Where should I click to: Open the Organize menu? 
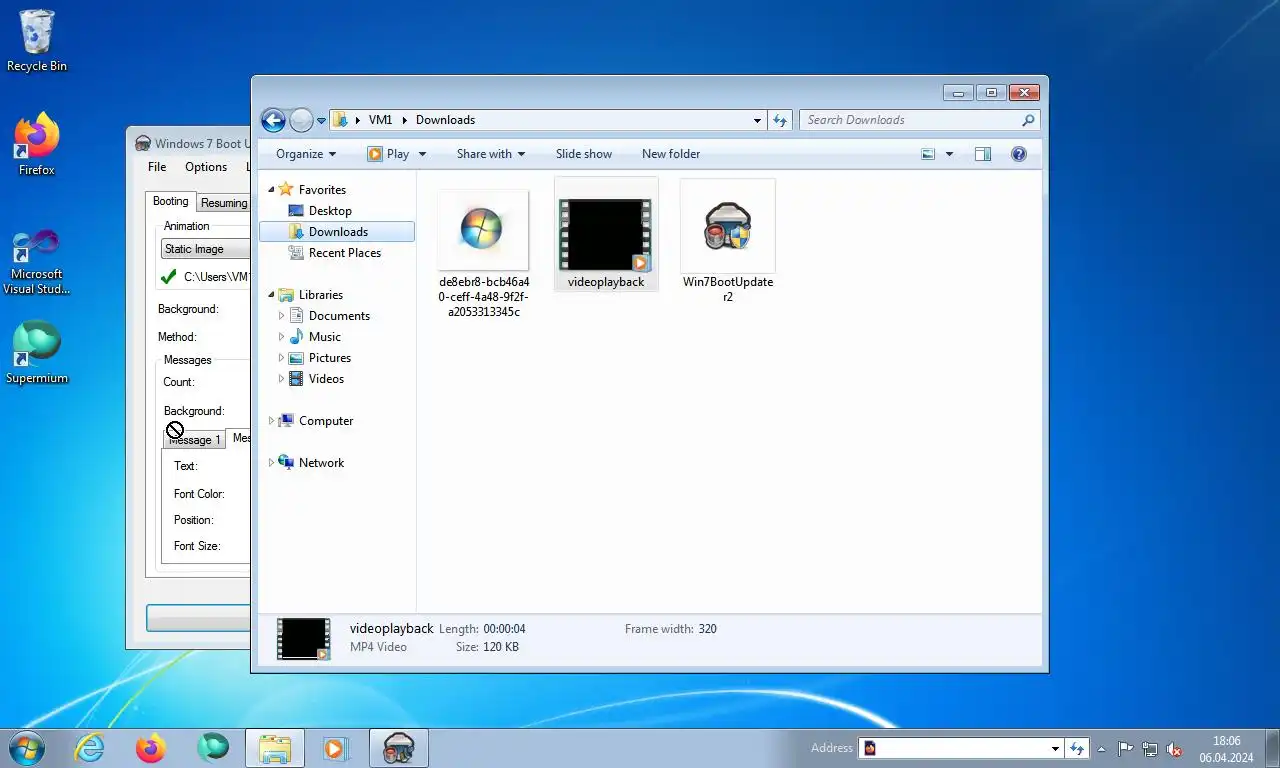point(306,154)
